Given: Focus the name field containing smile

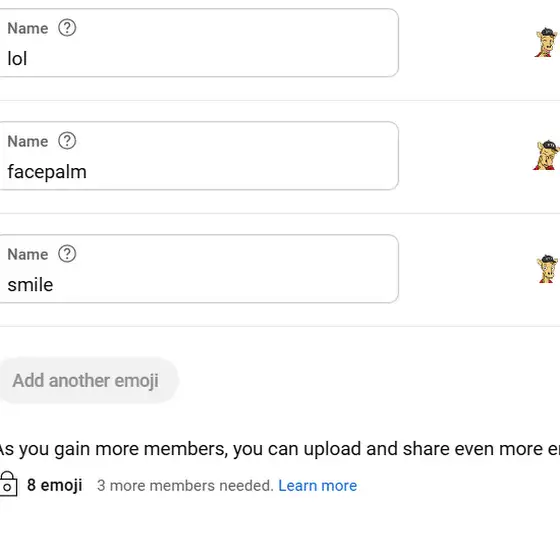Looking at the screenshot, I should (x=199, y=269).
